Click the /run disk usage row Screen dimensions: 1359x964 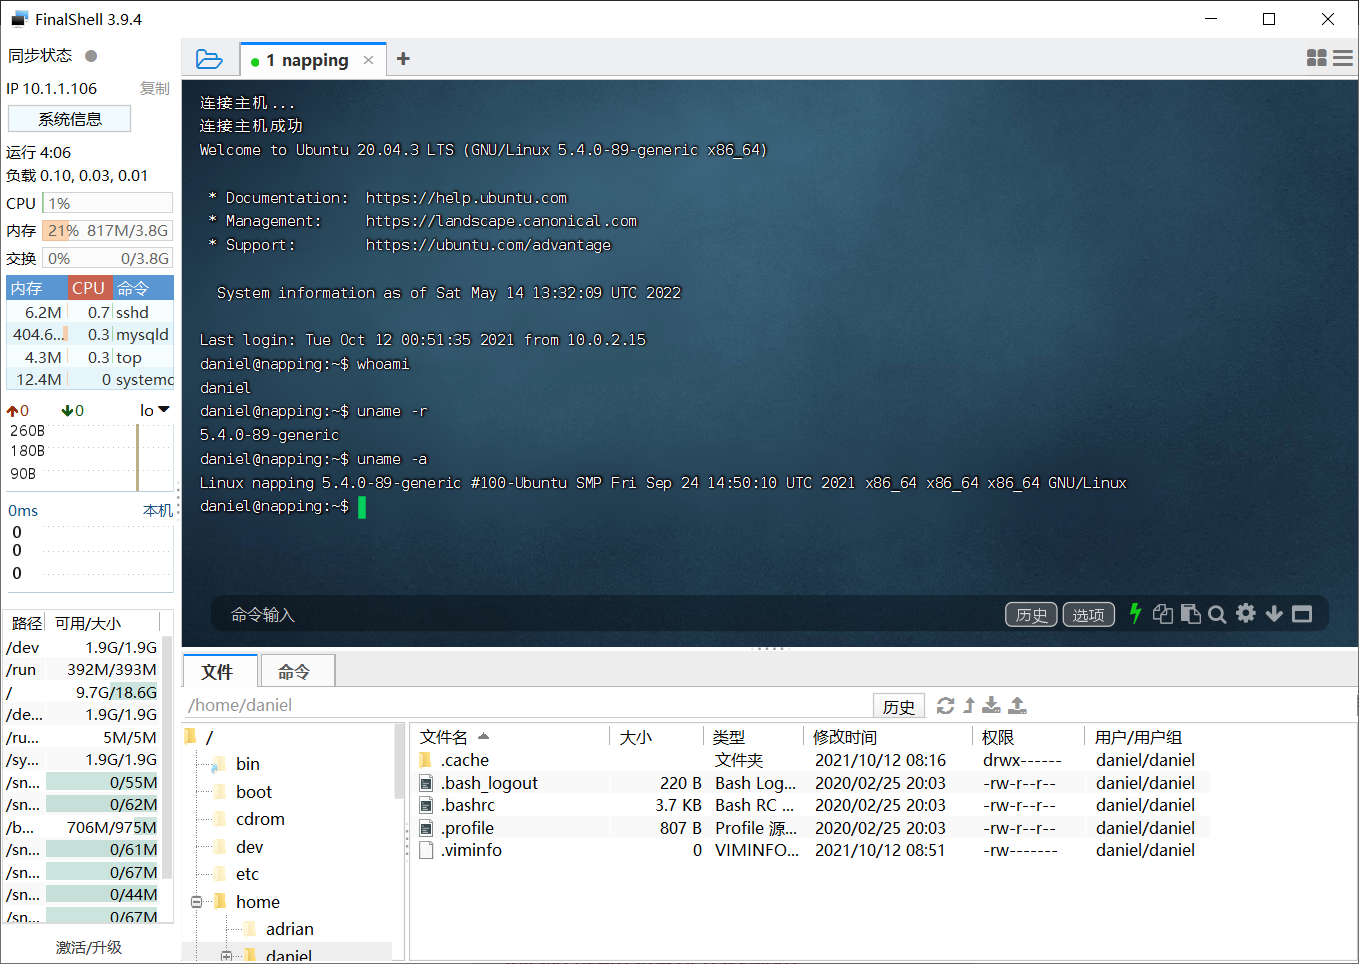coord(82,670)
